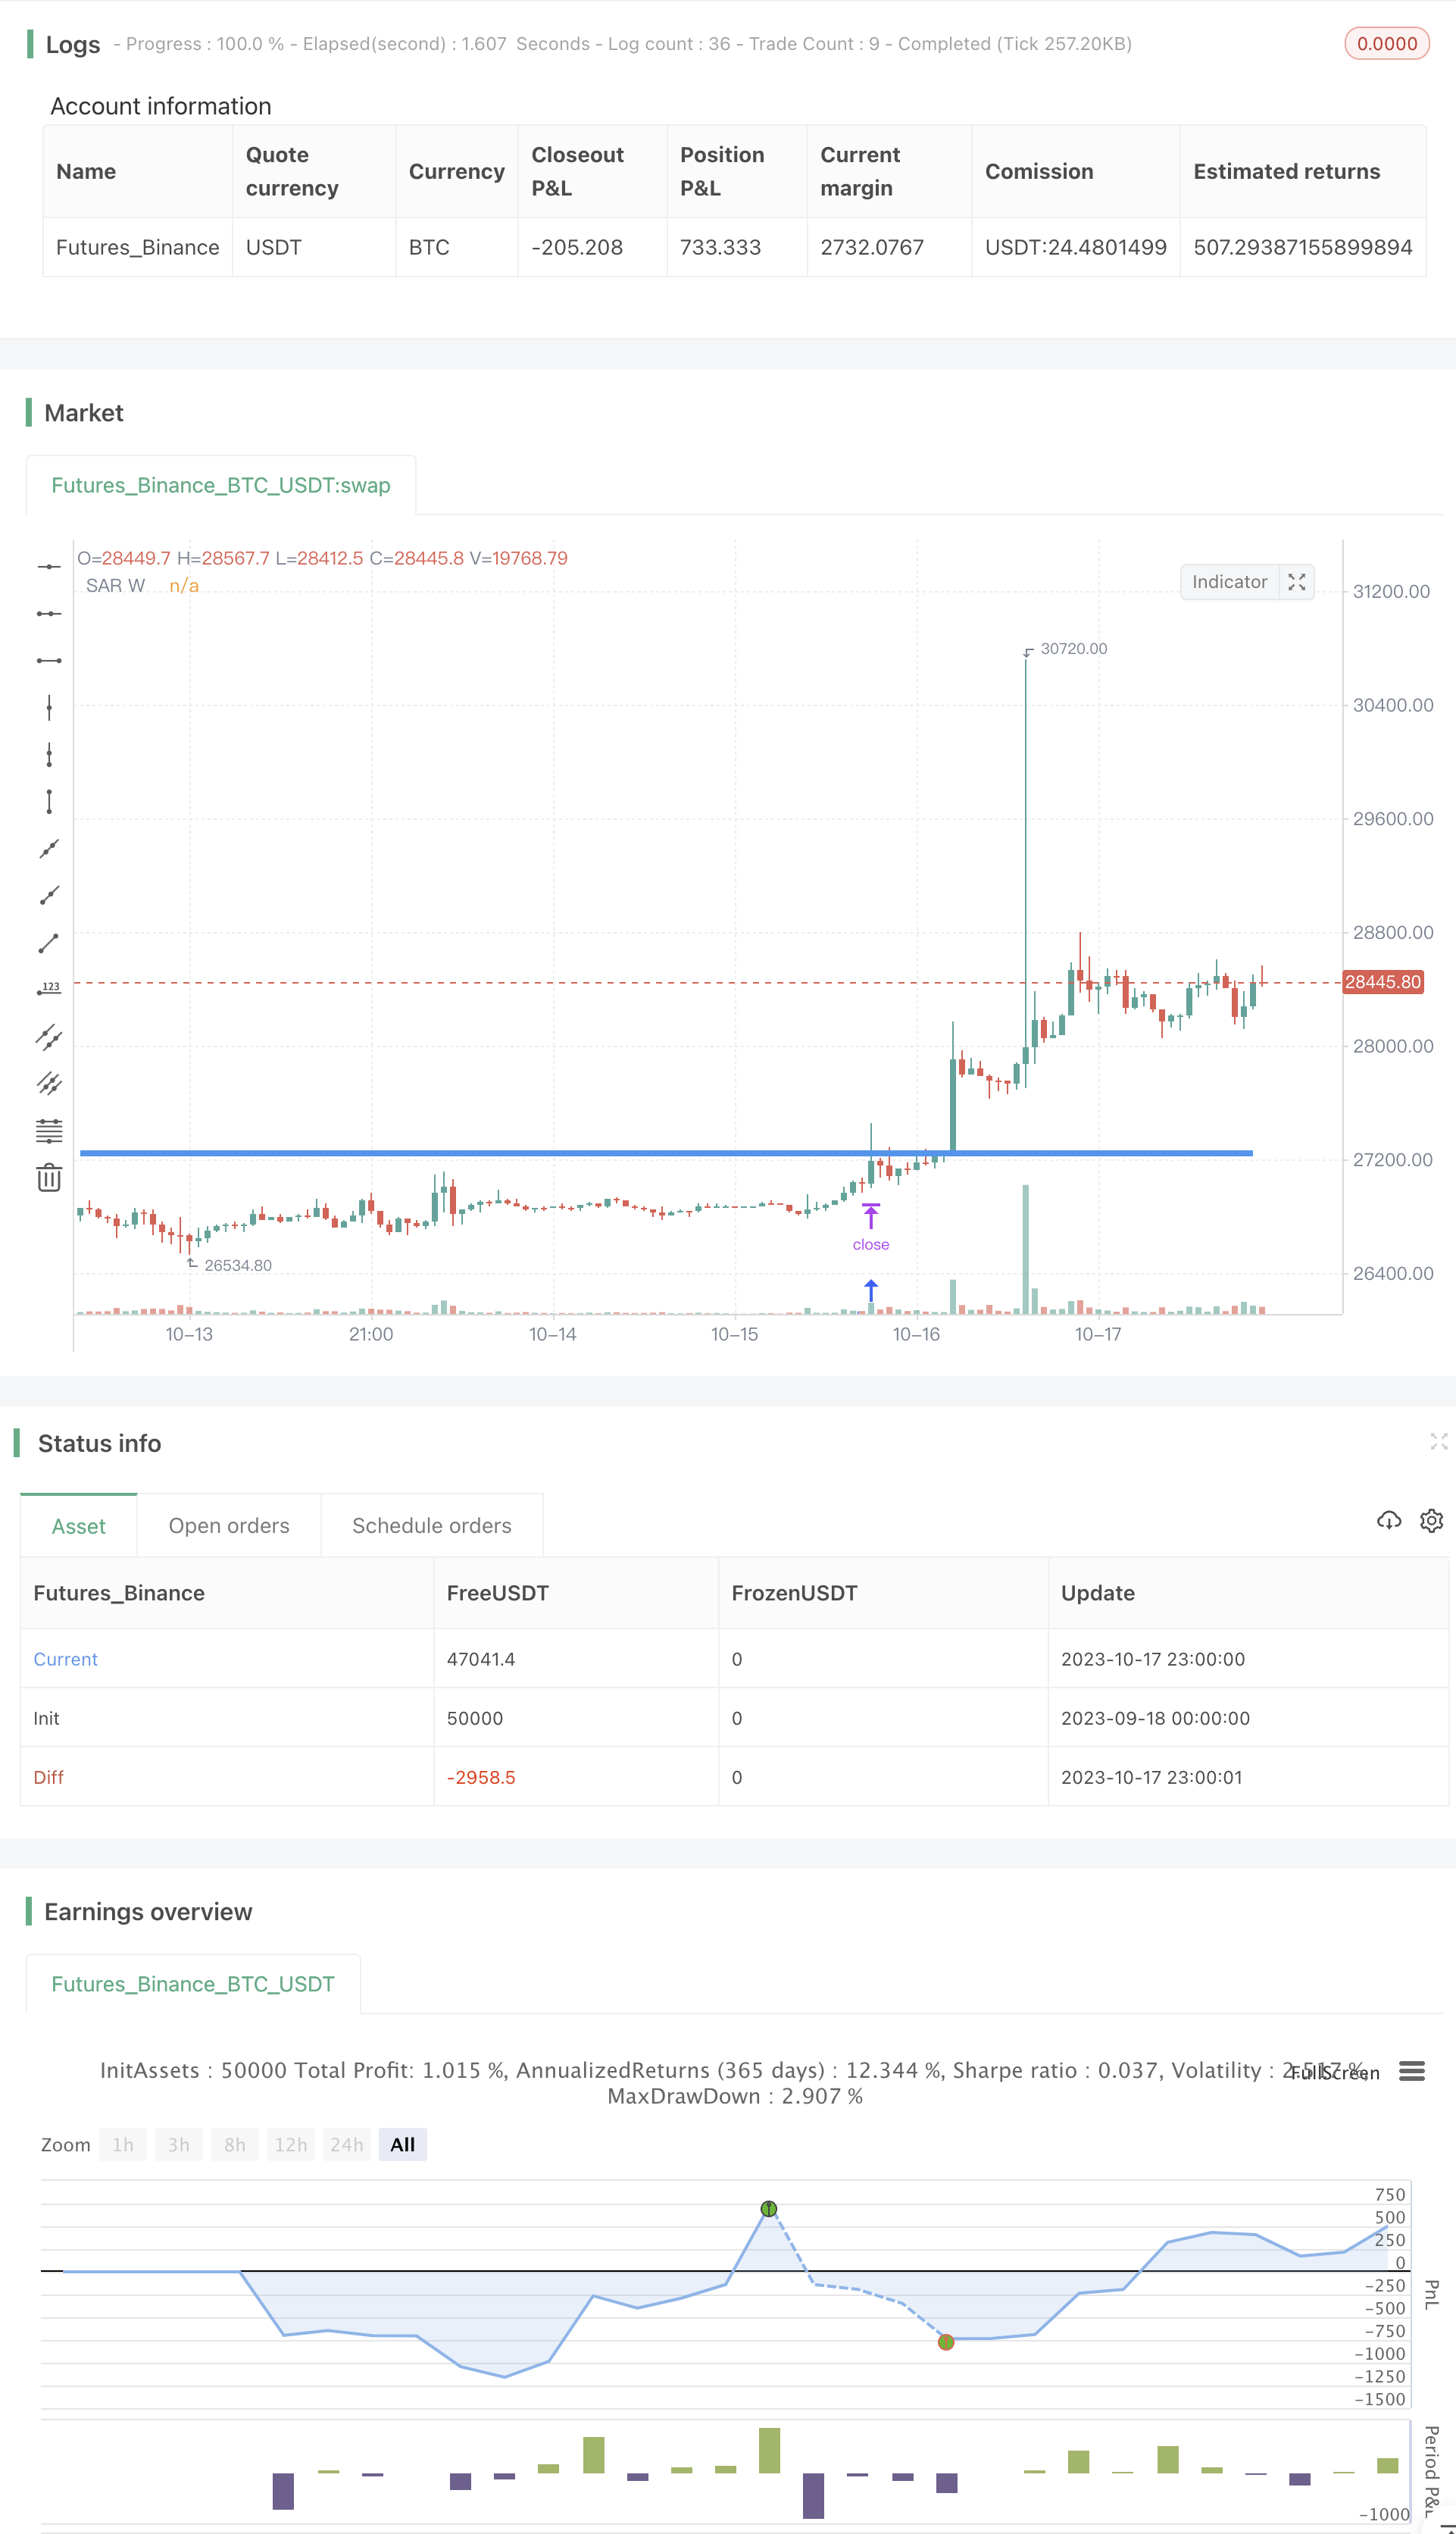Select the parallel channel lines tool
This screenshot has height=2534, width=1456.
coord(49,1036)
